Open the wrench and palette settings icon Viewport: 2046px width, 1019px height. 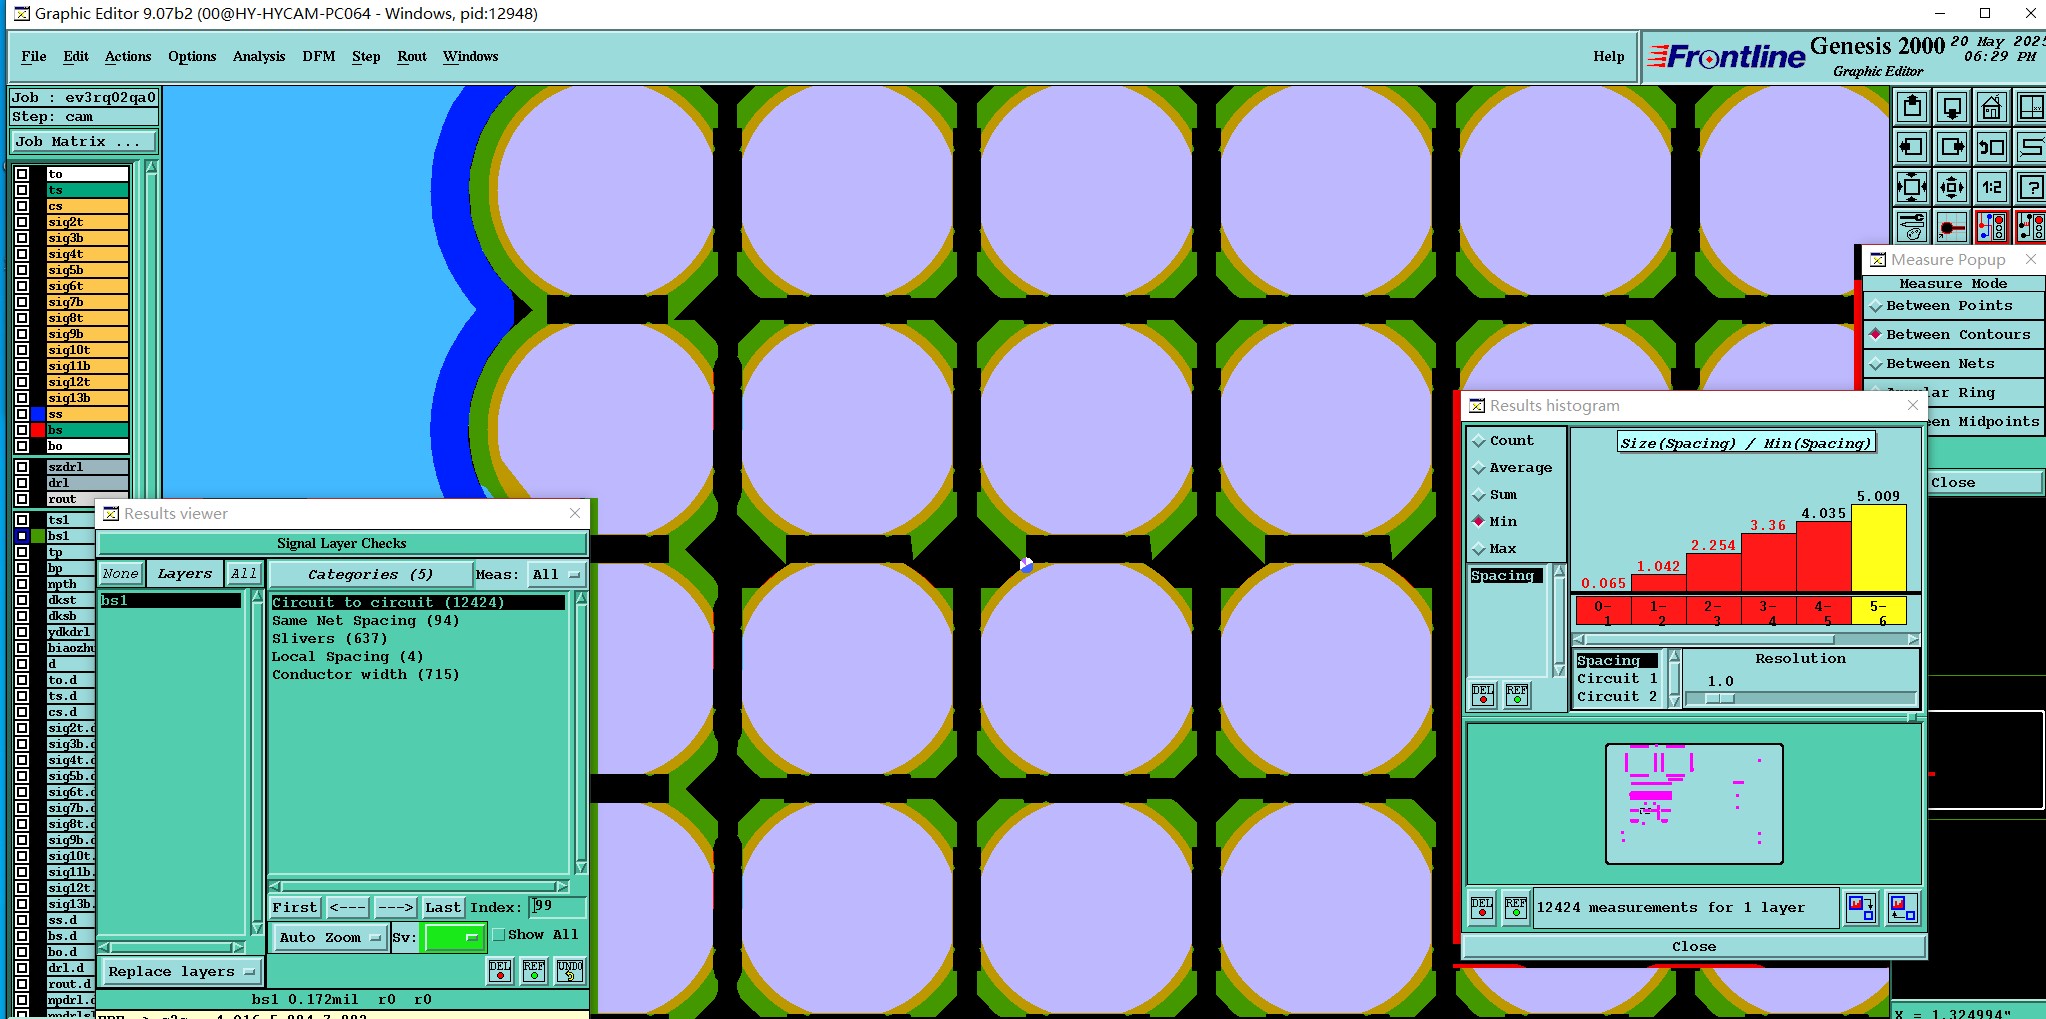(1912, 227)
